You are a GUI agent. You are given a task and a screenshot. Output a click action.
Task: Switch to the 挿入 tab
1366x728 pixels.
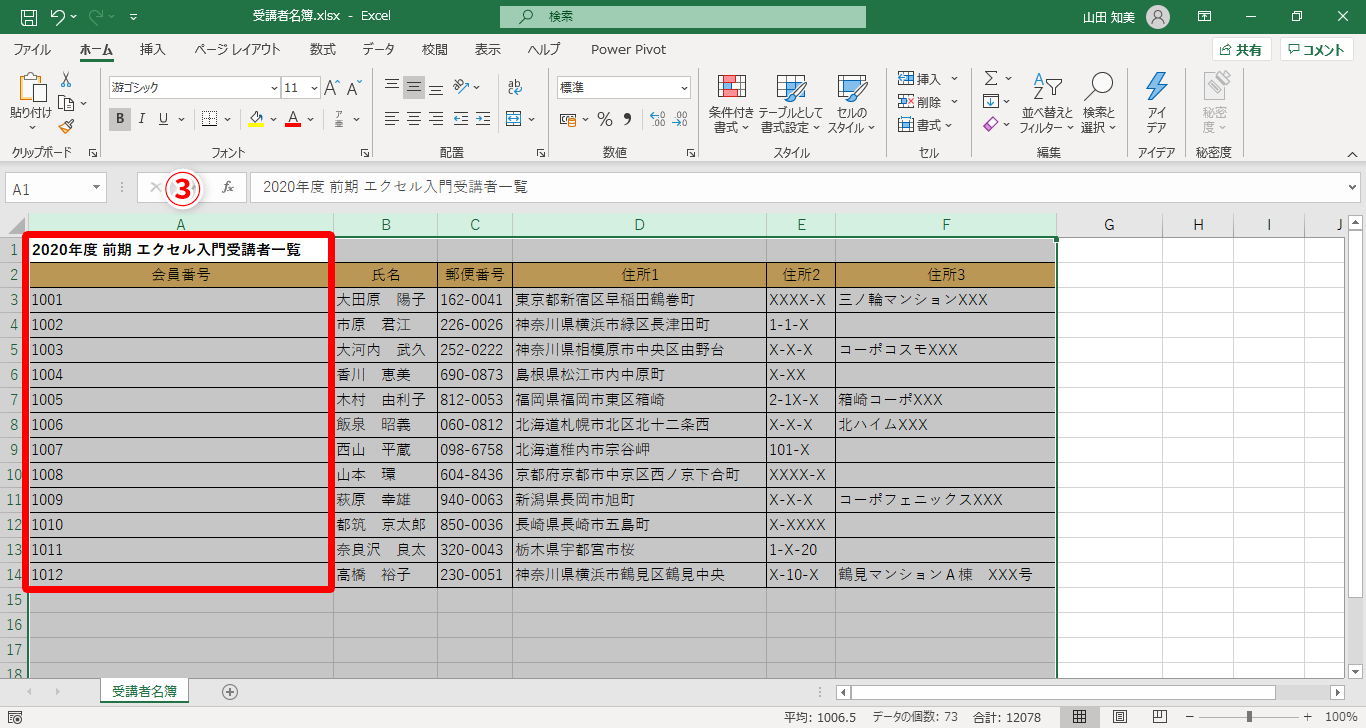click(x=153, y=49)
